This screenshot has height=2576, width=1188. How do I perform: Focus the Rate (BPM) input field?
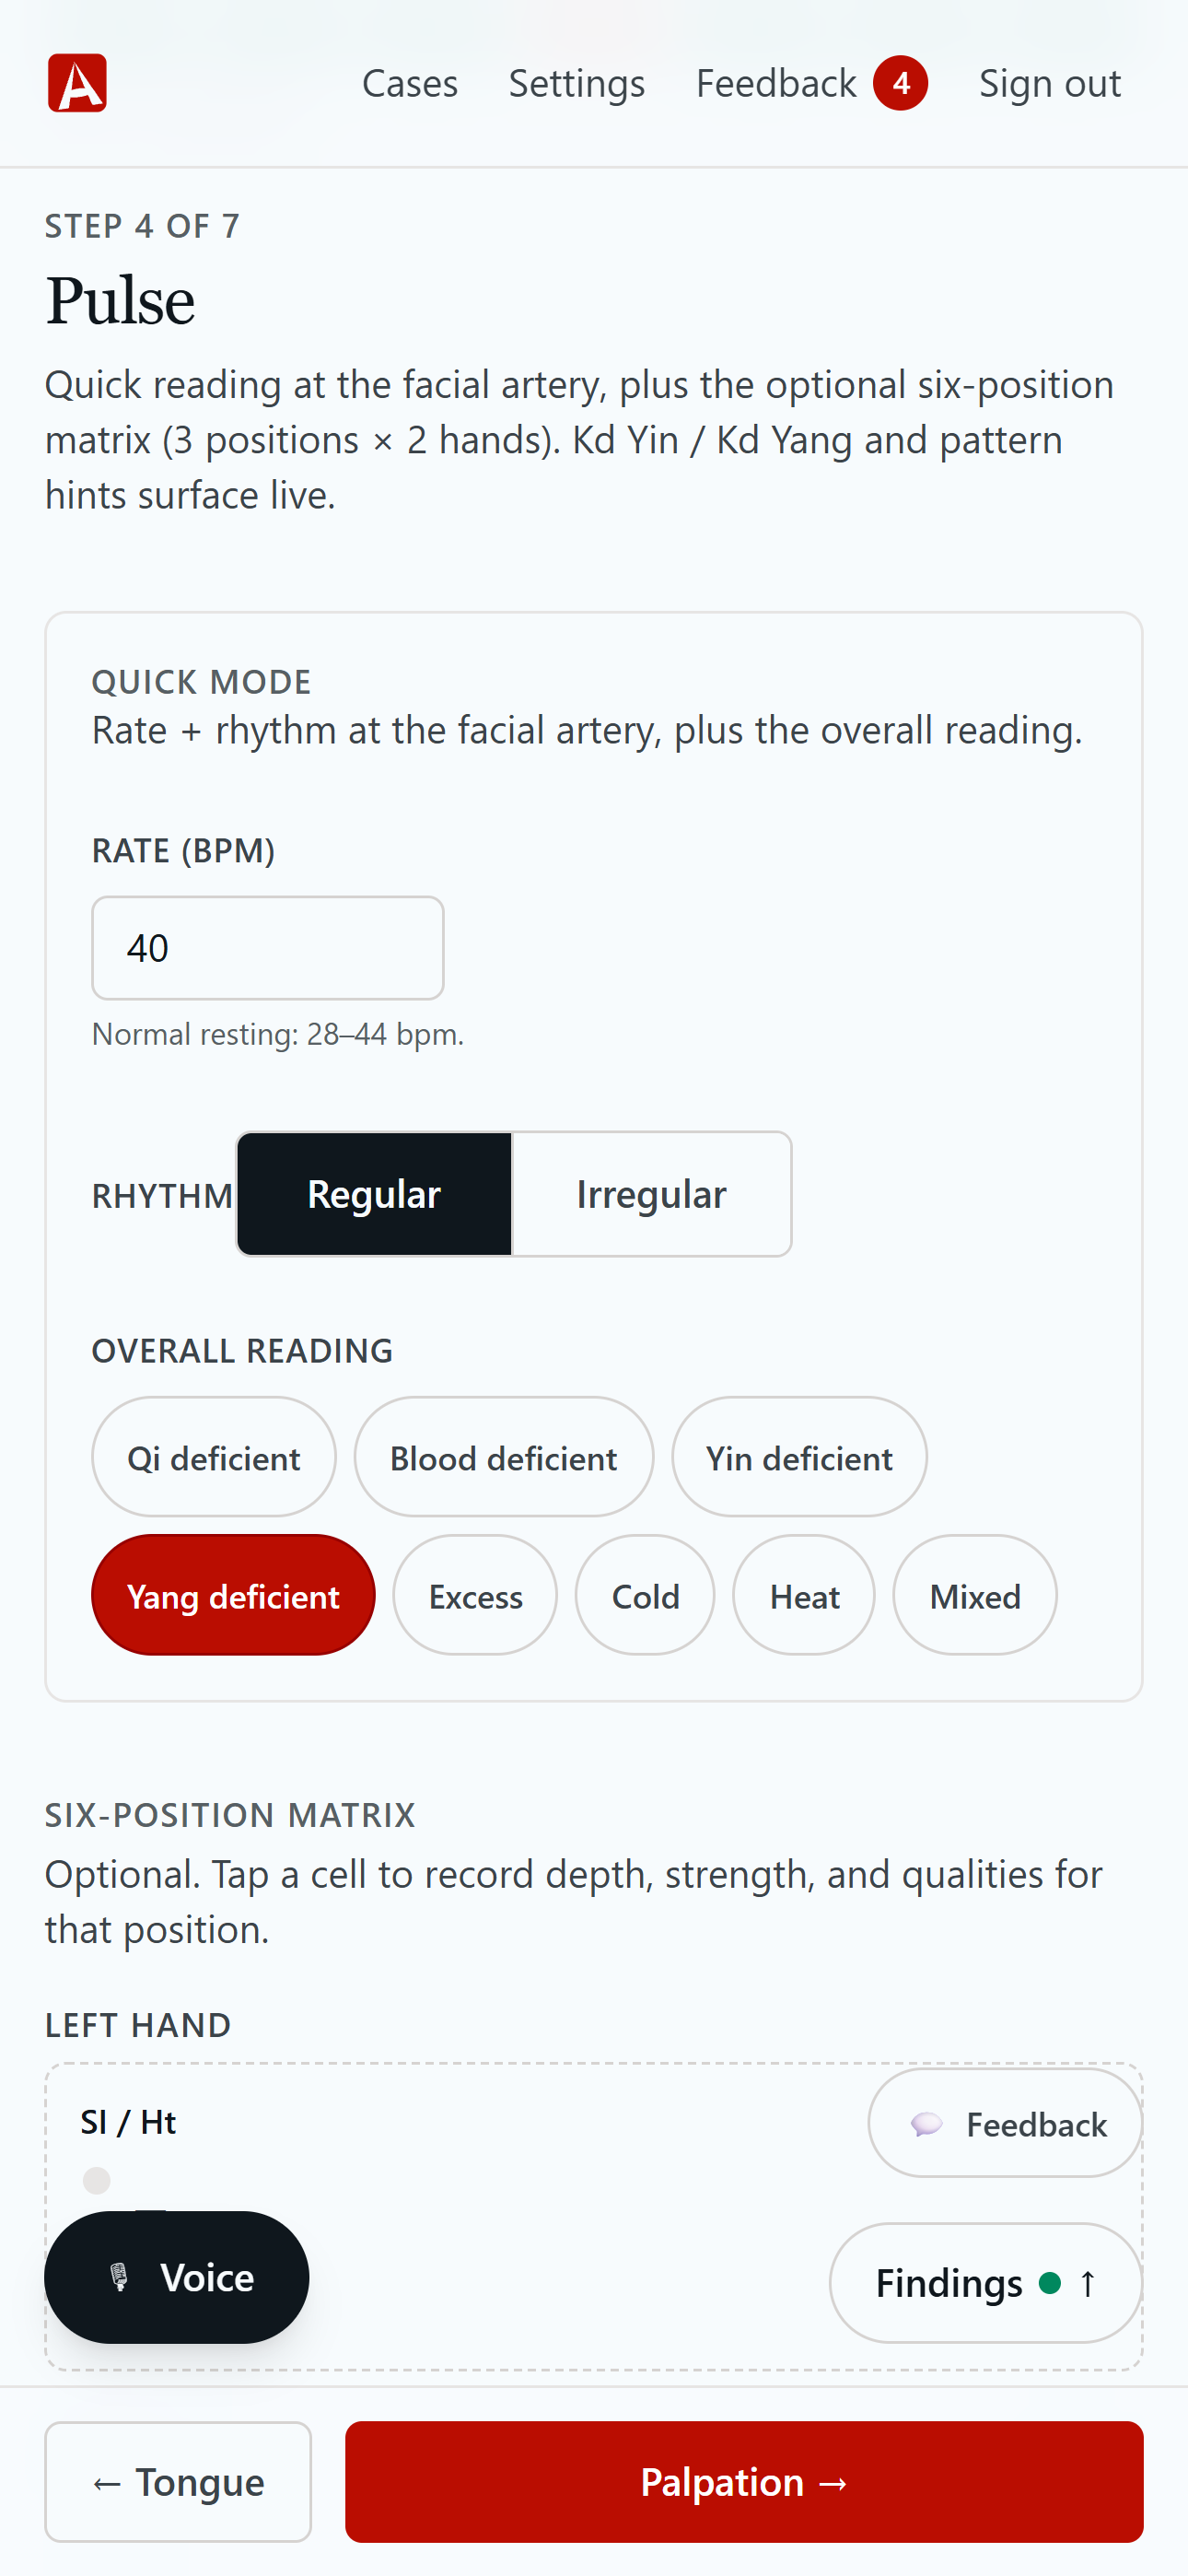[268, 948]
